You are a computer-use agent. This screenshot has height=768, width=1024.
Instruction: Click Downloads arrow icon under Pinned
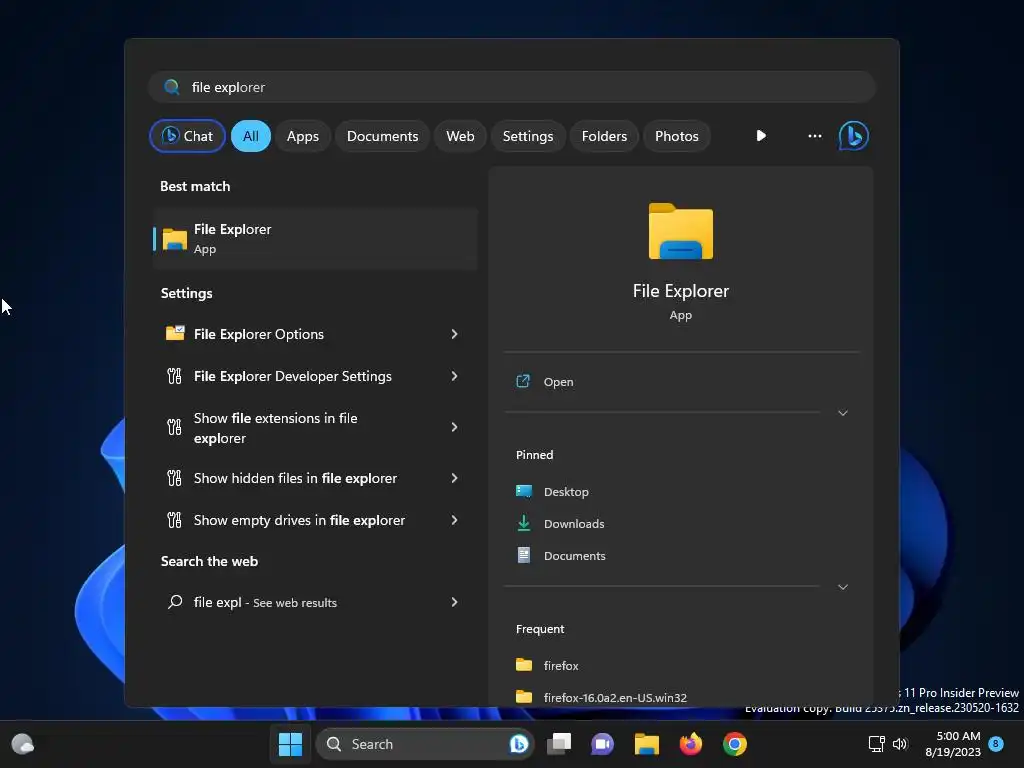(524, 523)
